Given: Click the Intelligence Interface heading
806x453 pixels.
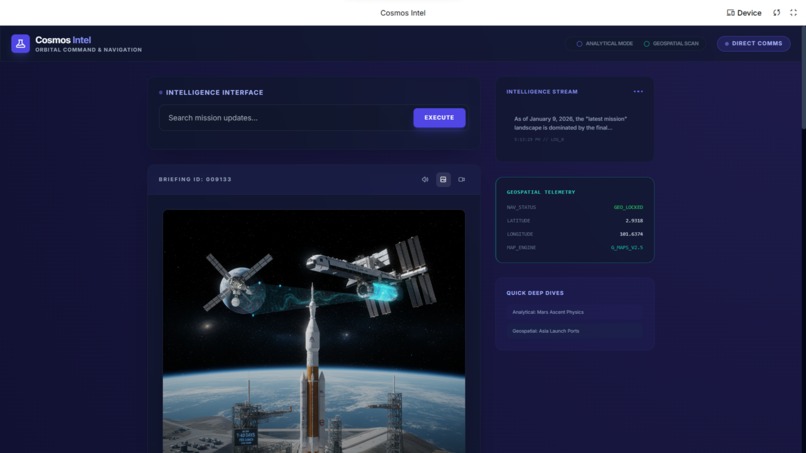Looking at the screenshot, I should [214, 93].
